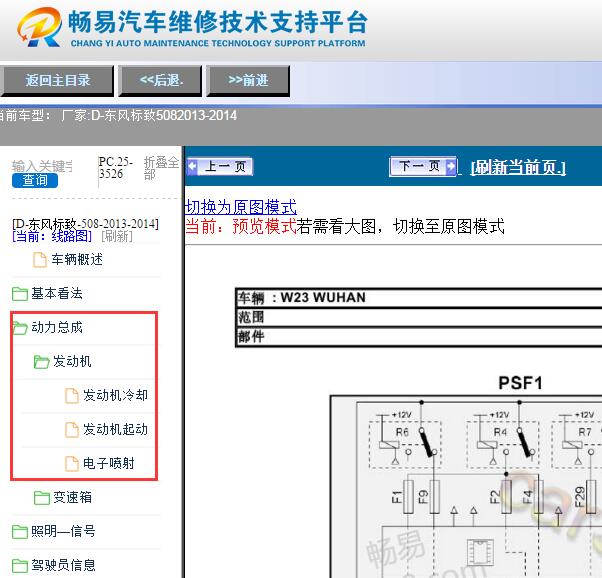
Task: Click 当前：线路图 link
Action: pos(52,236)
